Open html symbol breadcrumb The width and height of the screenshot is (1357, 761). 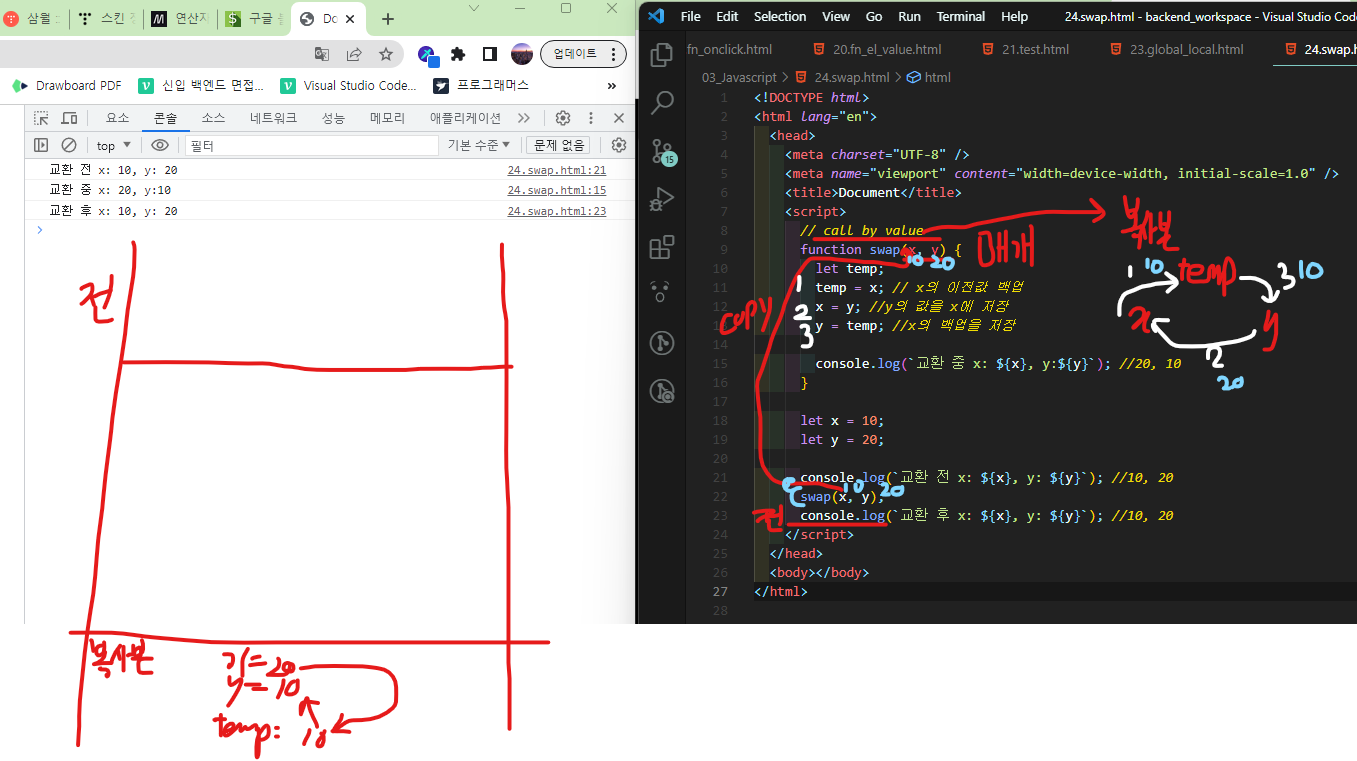929,77
